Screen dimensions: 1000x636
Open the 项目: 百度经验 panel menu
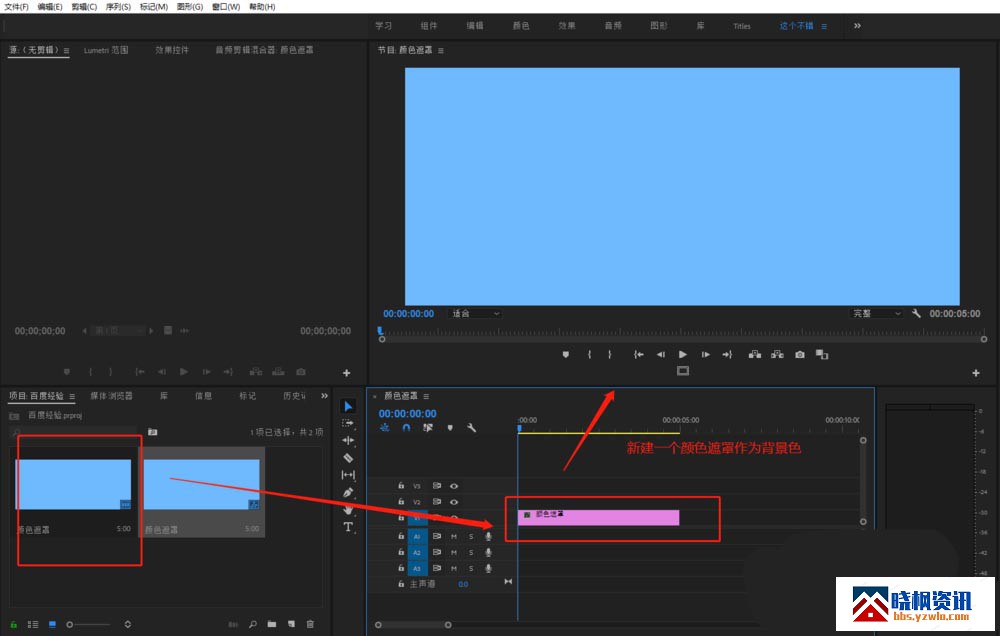(72, 397)
